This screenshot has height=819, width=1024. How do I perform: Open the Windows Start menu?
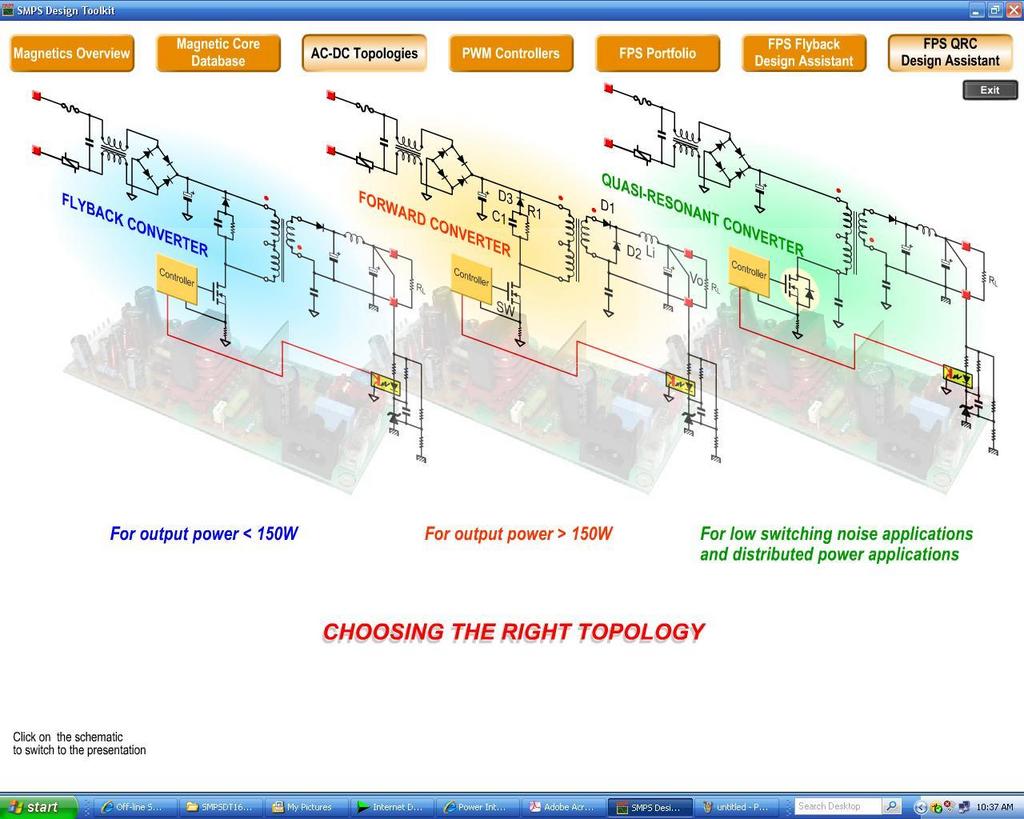coord(38,807)
